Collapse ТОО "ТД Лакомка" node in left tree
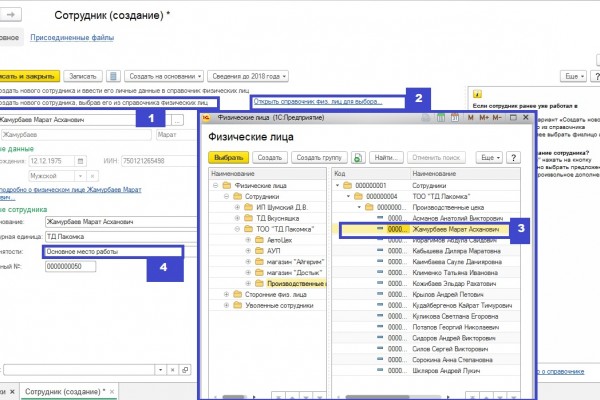This screenshot has height=400, width=600. pyautogui.click(x=237, y=229)
